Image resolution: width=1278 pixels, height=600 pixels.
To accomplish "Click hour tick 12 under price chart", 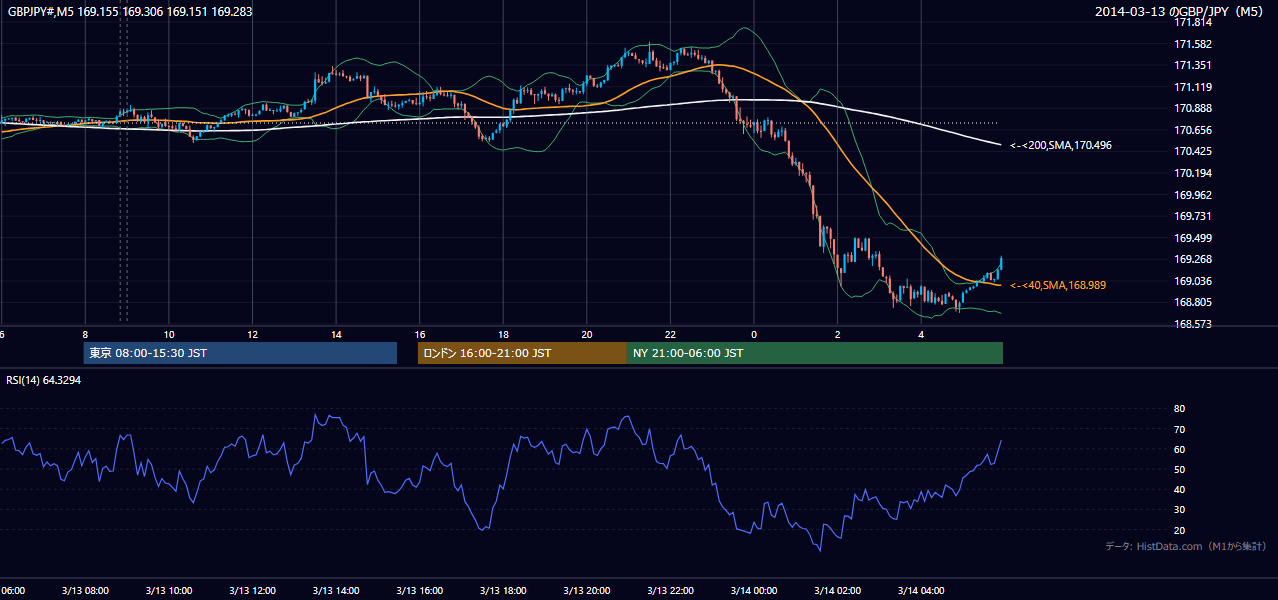I will (253, 335).
